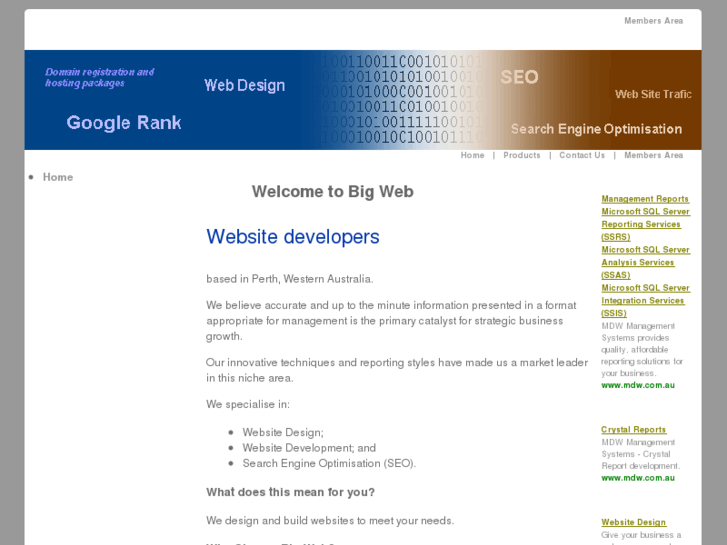Screen dimensions: 727x545
Task: Click 'based in Perth, Western Australia.' text
Action: coord(290,279)
